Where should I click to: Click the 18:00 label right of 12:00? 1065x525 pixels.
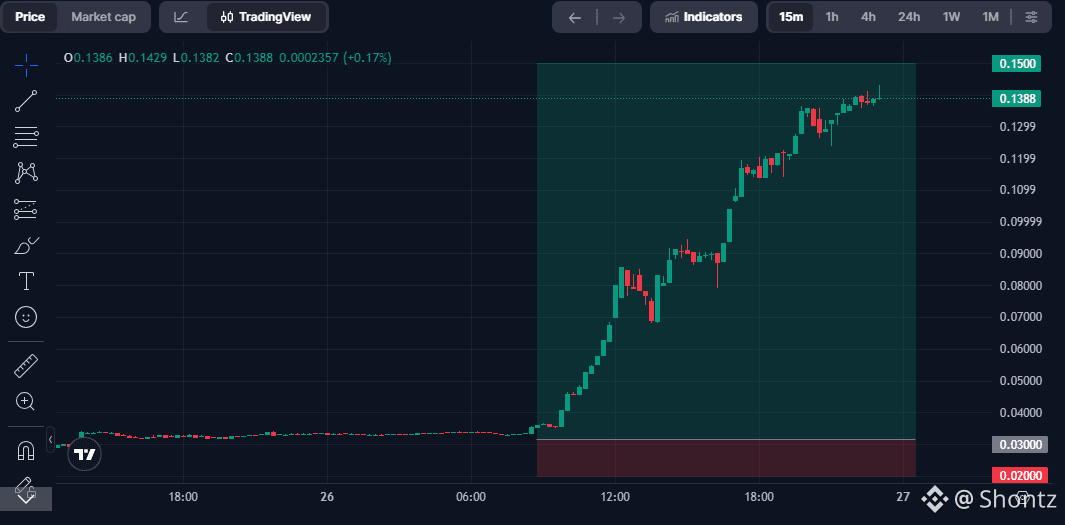click(759, 496)
